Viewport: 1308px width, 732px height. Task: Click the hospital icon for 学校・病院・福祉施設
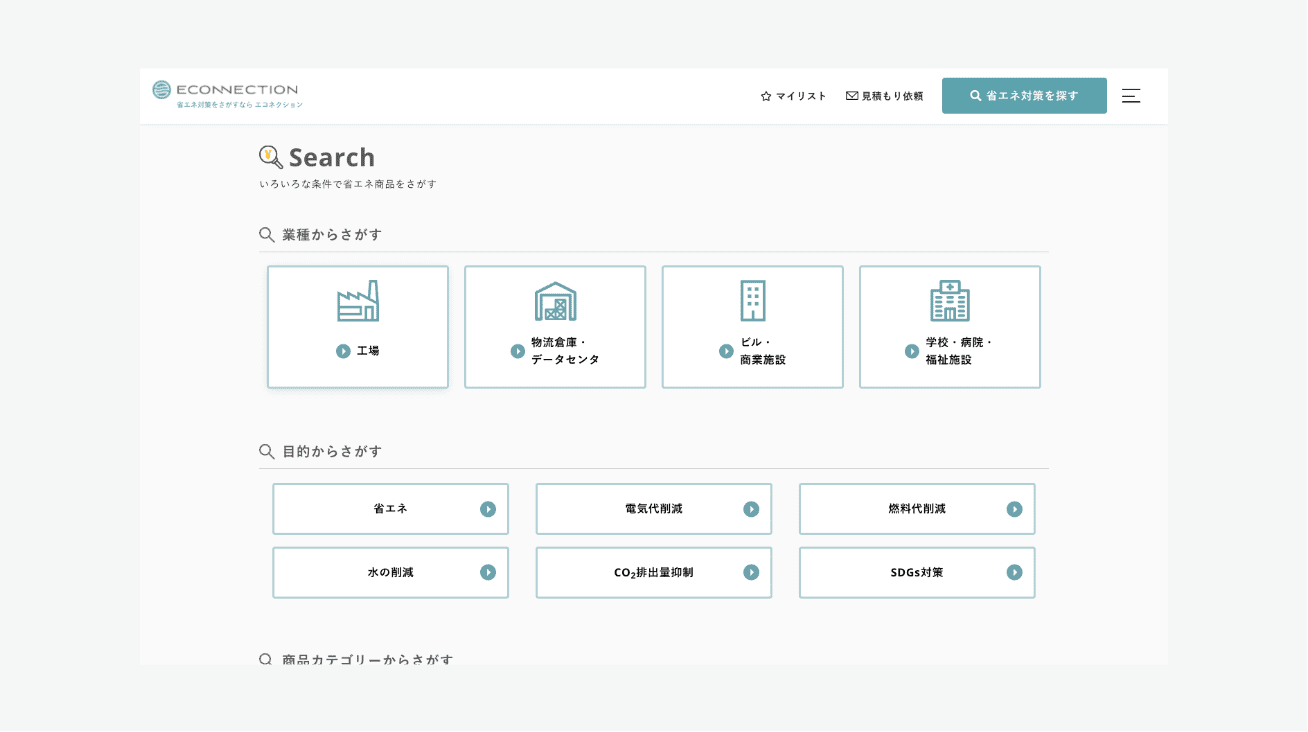950,301
